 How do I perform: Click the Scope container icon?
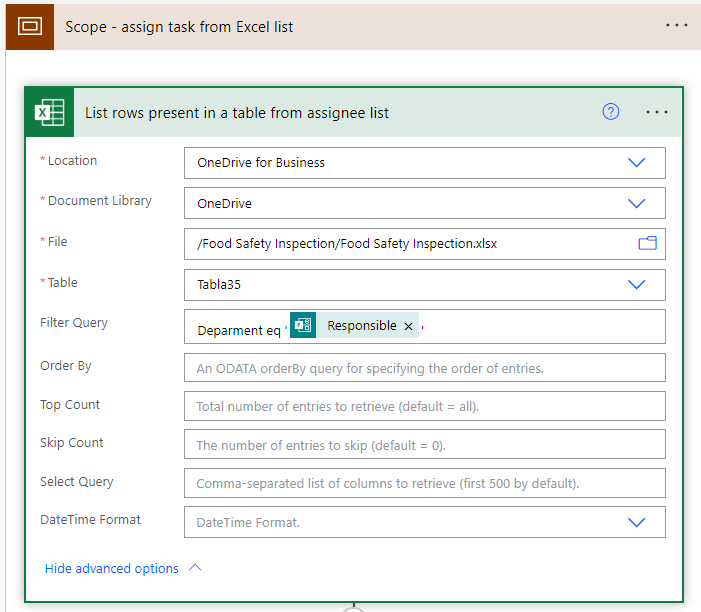(x=30, y=26)
